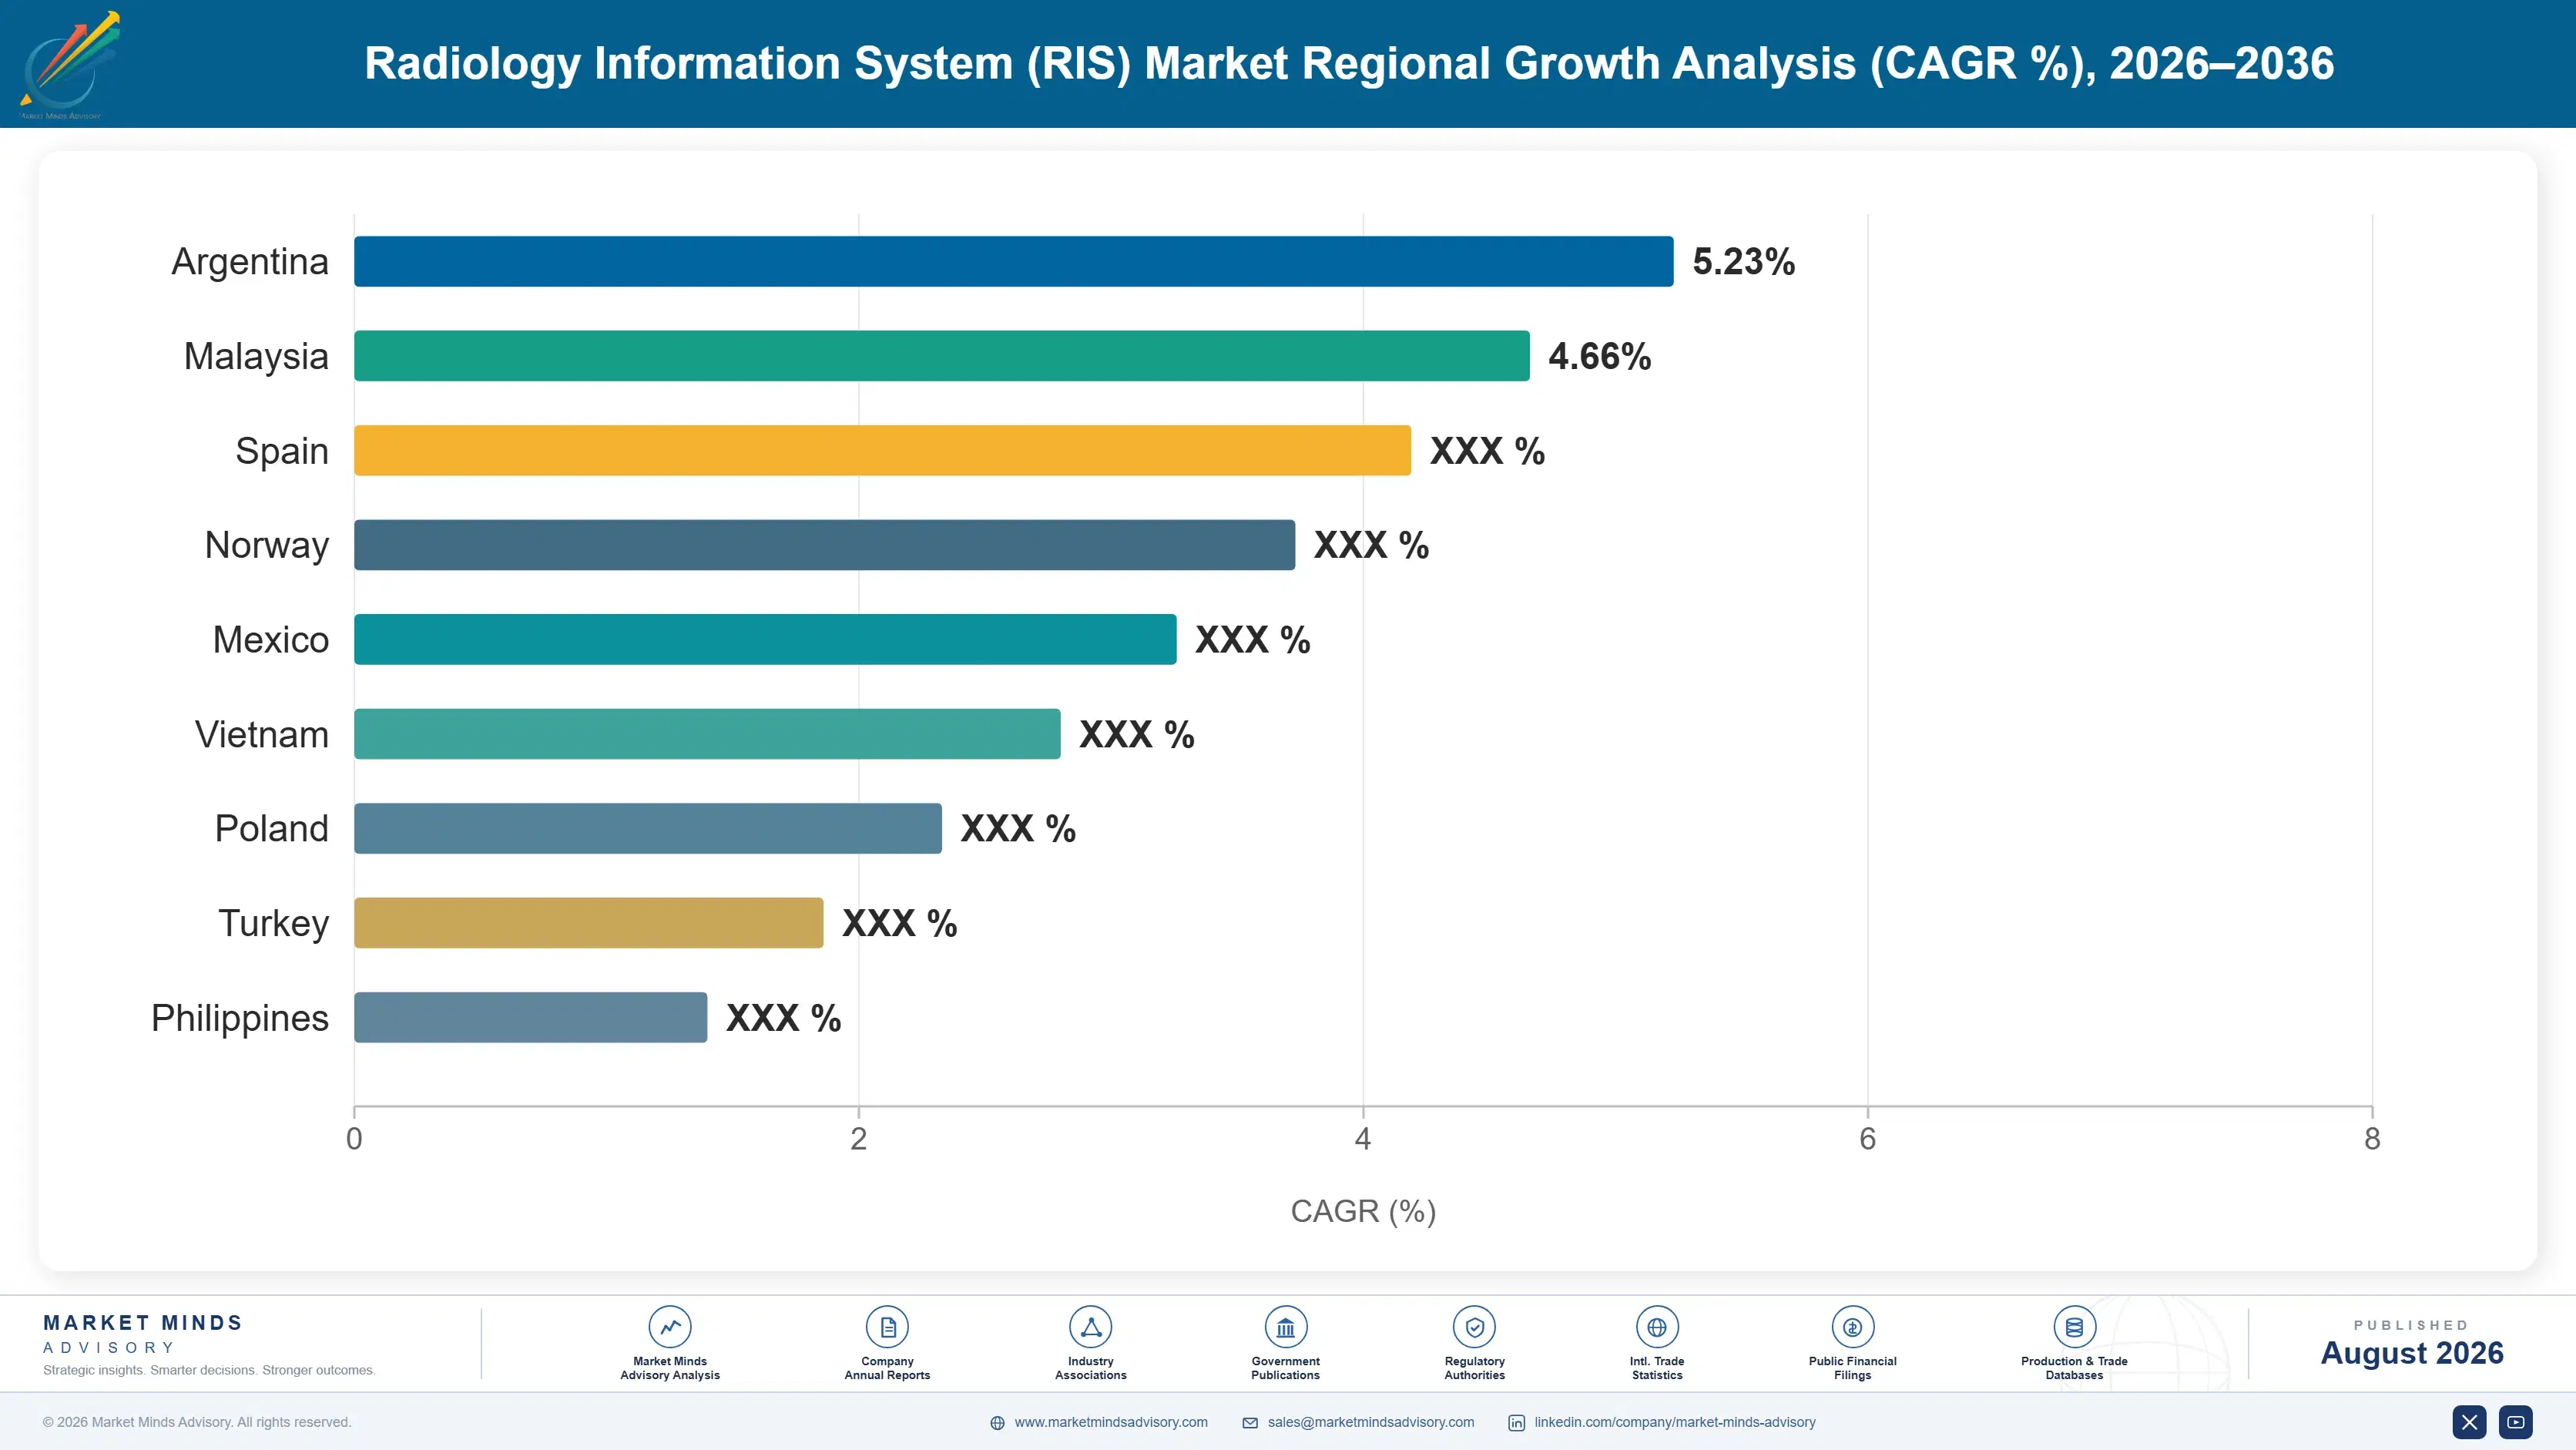
Task: Open the YouTube icon in footer
Action: (x=2515, y=1422)
